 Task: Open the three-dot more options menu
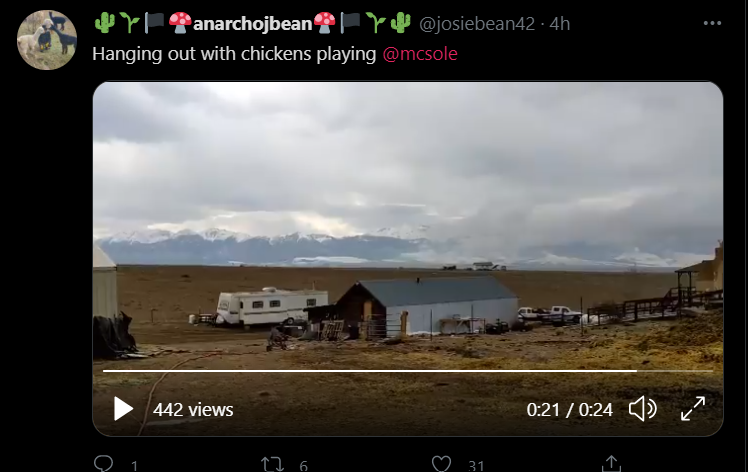tap(712, 23)
